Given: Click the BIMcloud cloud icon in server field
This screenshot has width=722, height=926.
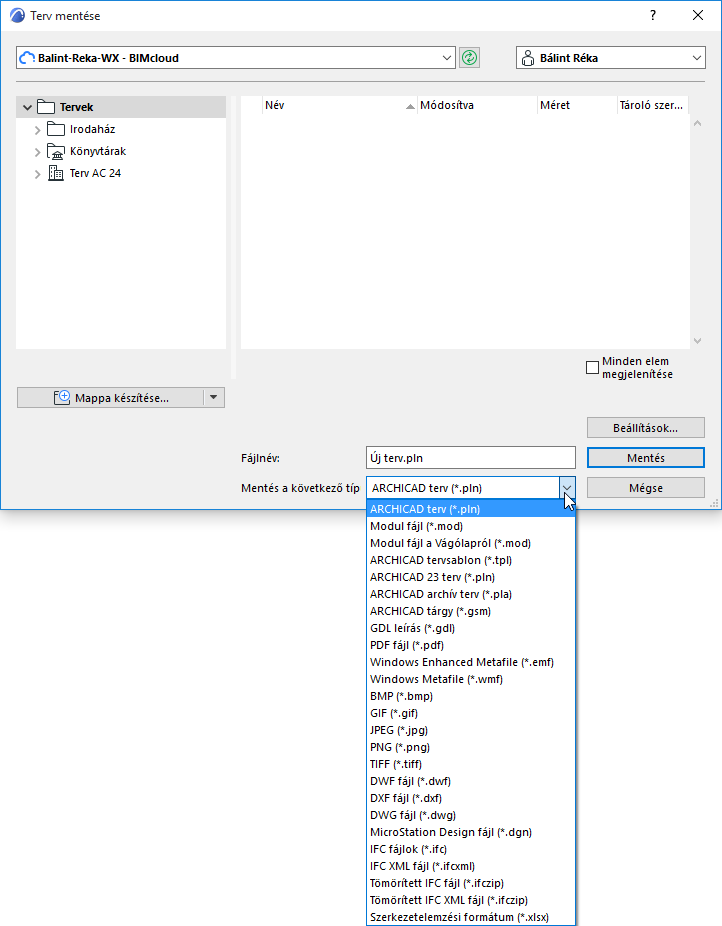Looking at the screenshot, I should tap(27, 58).
